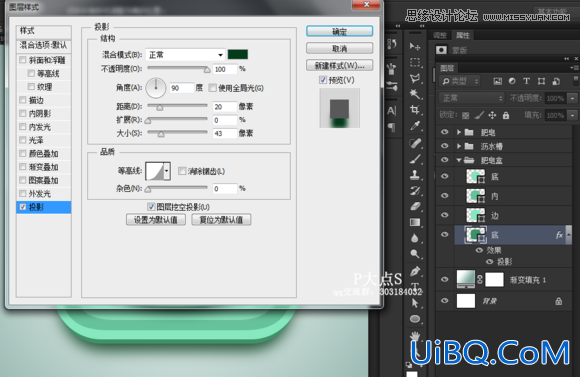Select the Path Selection arrow tool

pyautogui.click(x=415, y=303)
